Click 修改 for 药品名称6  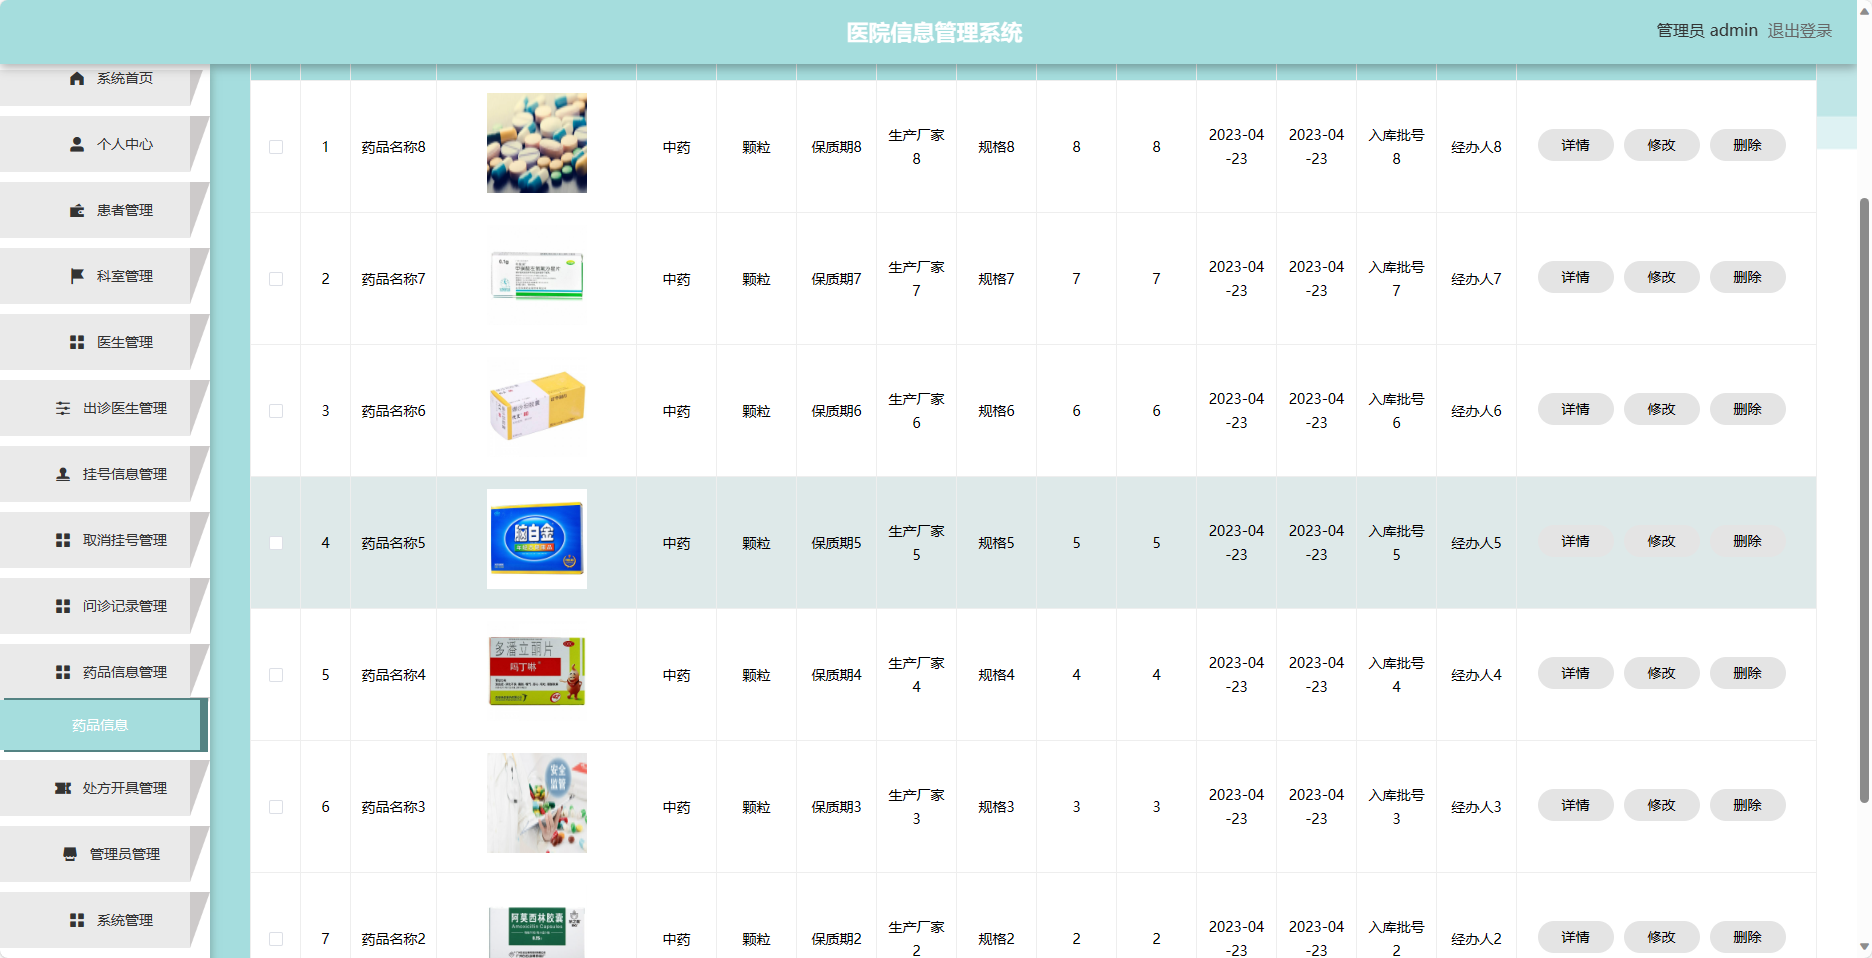(x=1661, y=409)
